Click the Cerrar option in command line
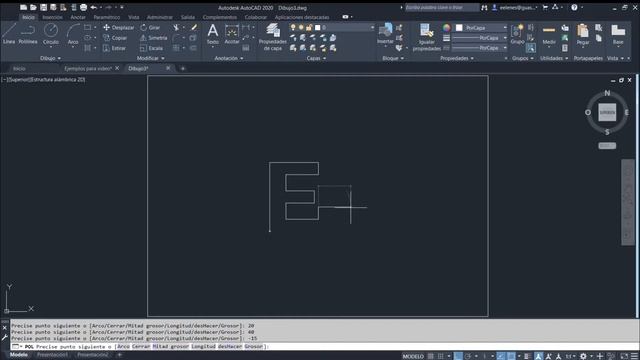Viewport: 640px width, 360px height. pos(141,347)
